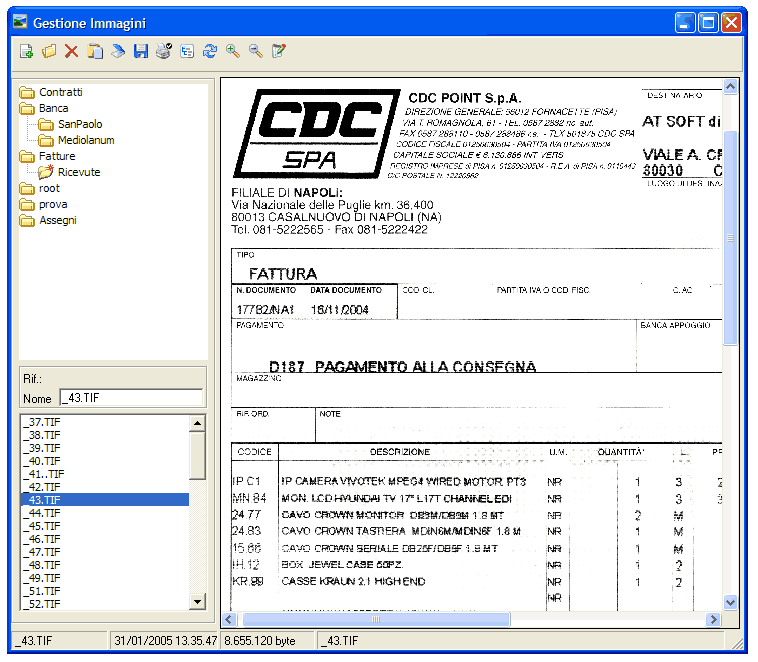Click the file list scroll down arrow
This screenshot has height=662, width=758.
pos(198,601)
